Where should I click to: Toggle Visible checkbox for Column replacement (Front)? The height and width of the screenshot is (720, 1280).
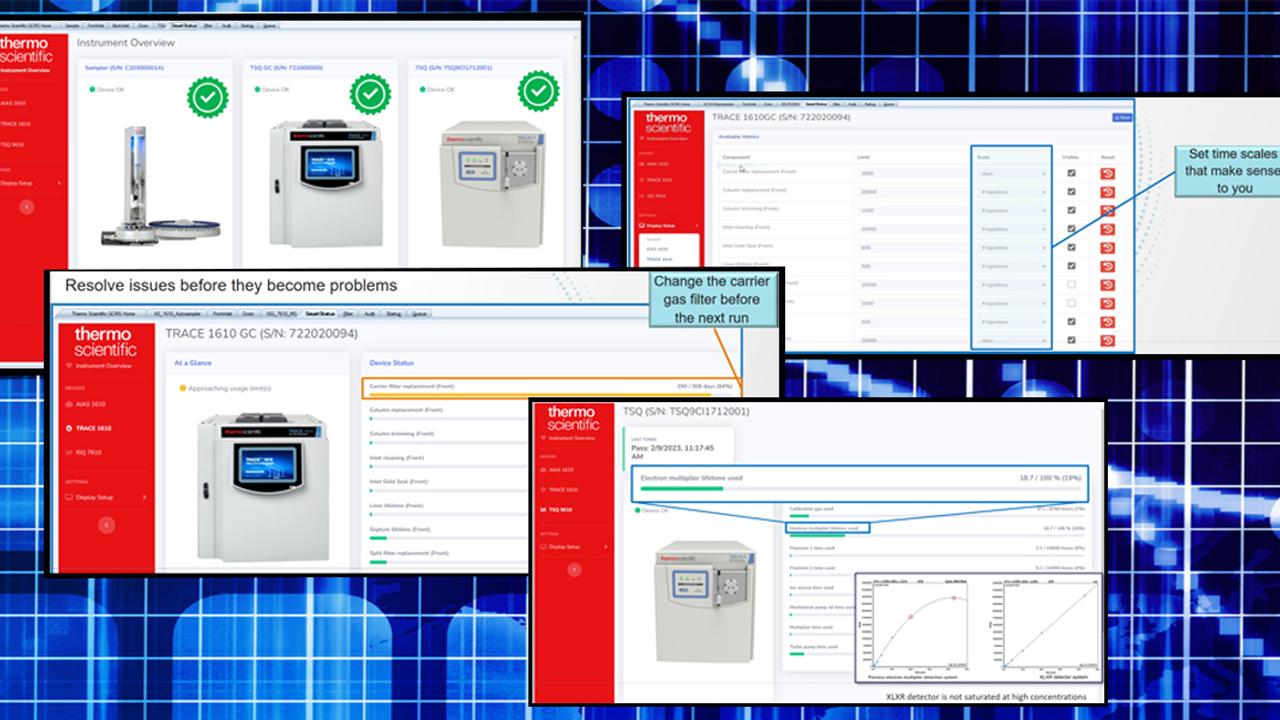pyautogui.click(x=1072, y=192)
